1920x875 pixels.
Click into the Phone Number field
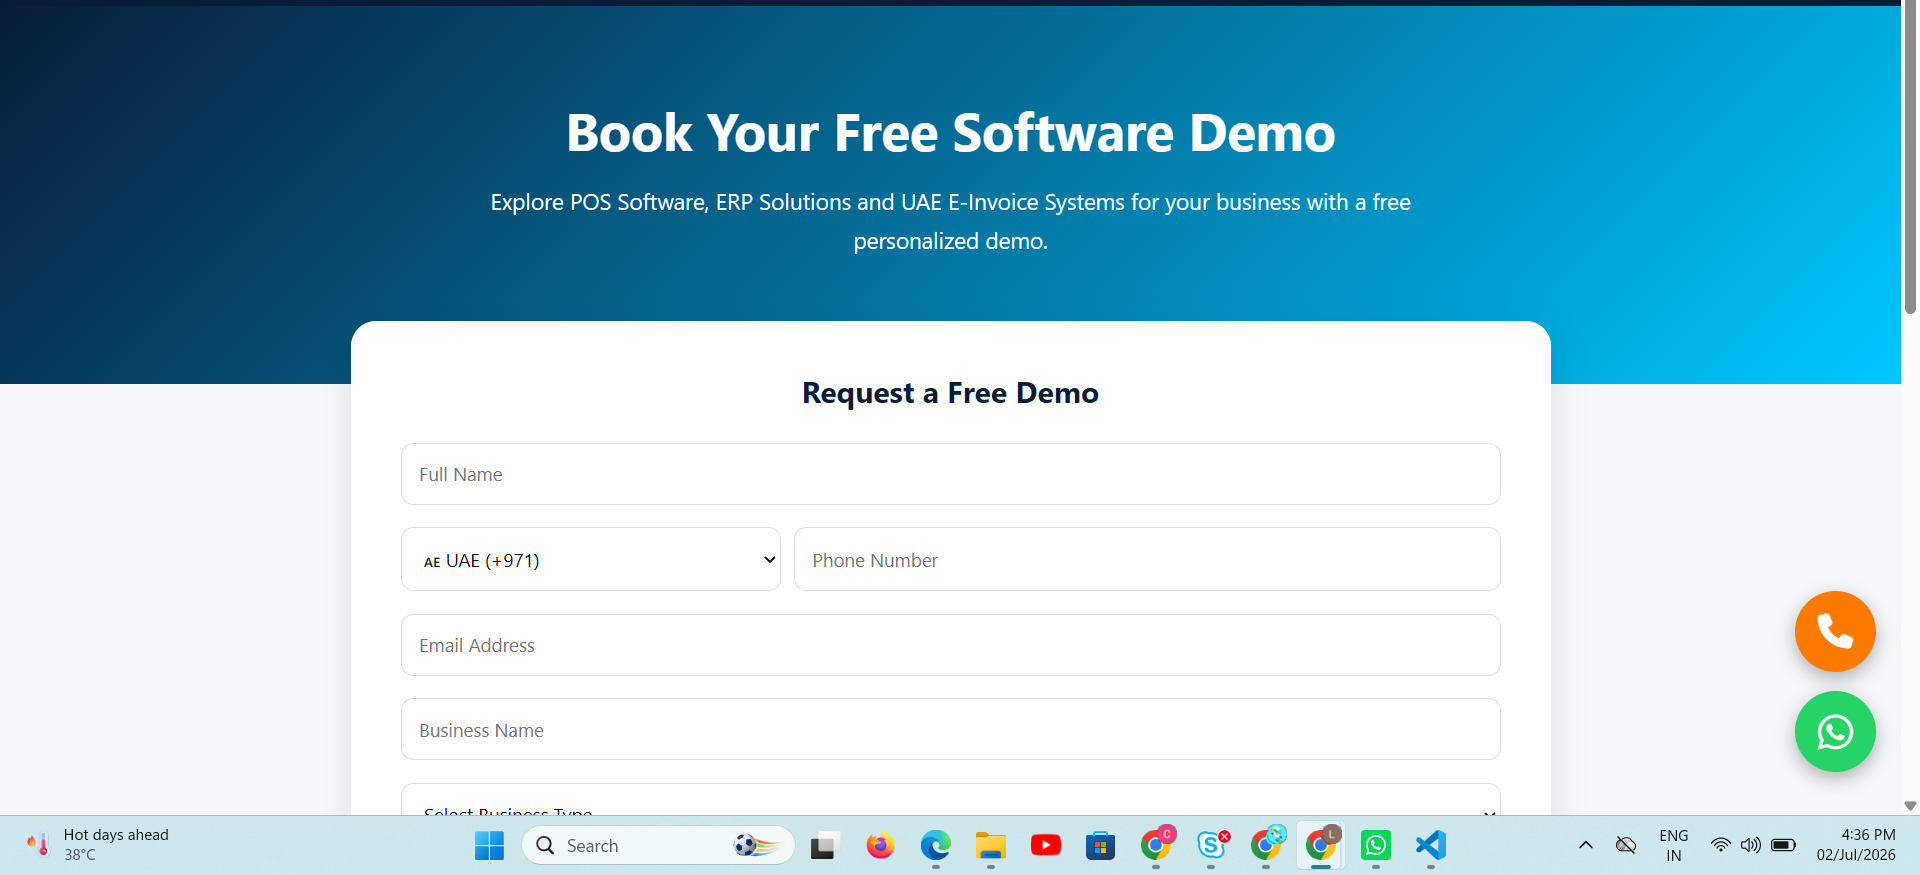pyautogui.click(x=1147, y=560)
